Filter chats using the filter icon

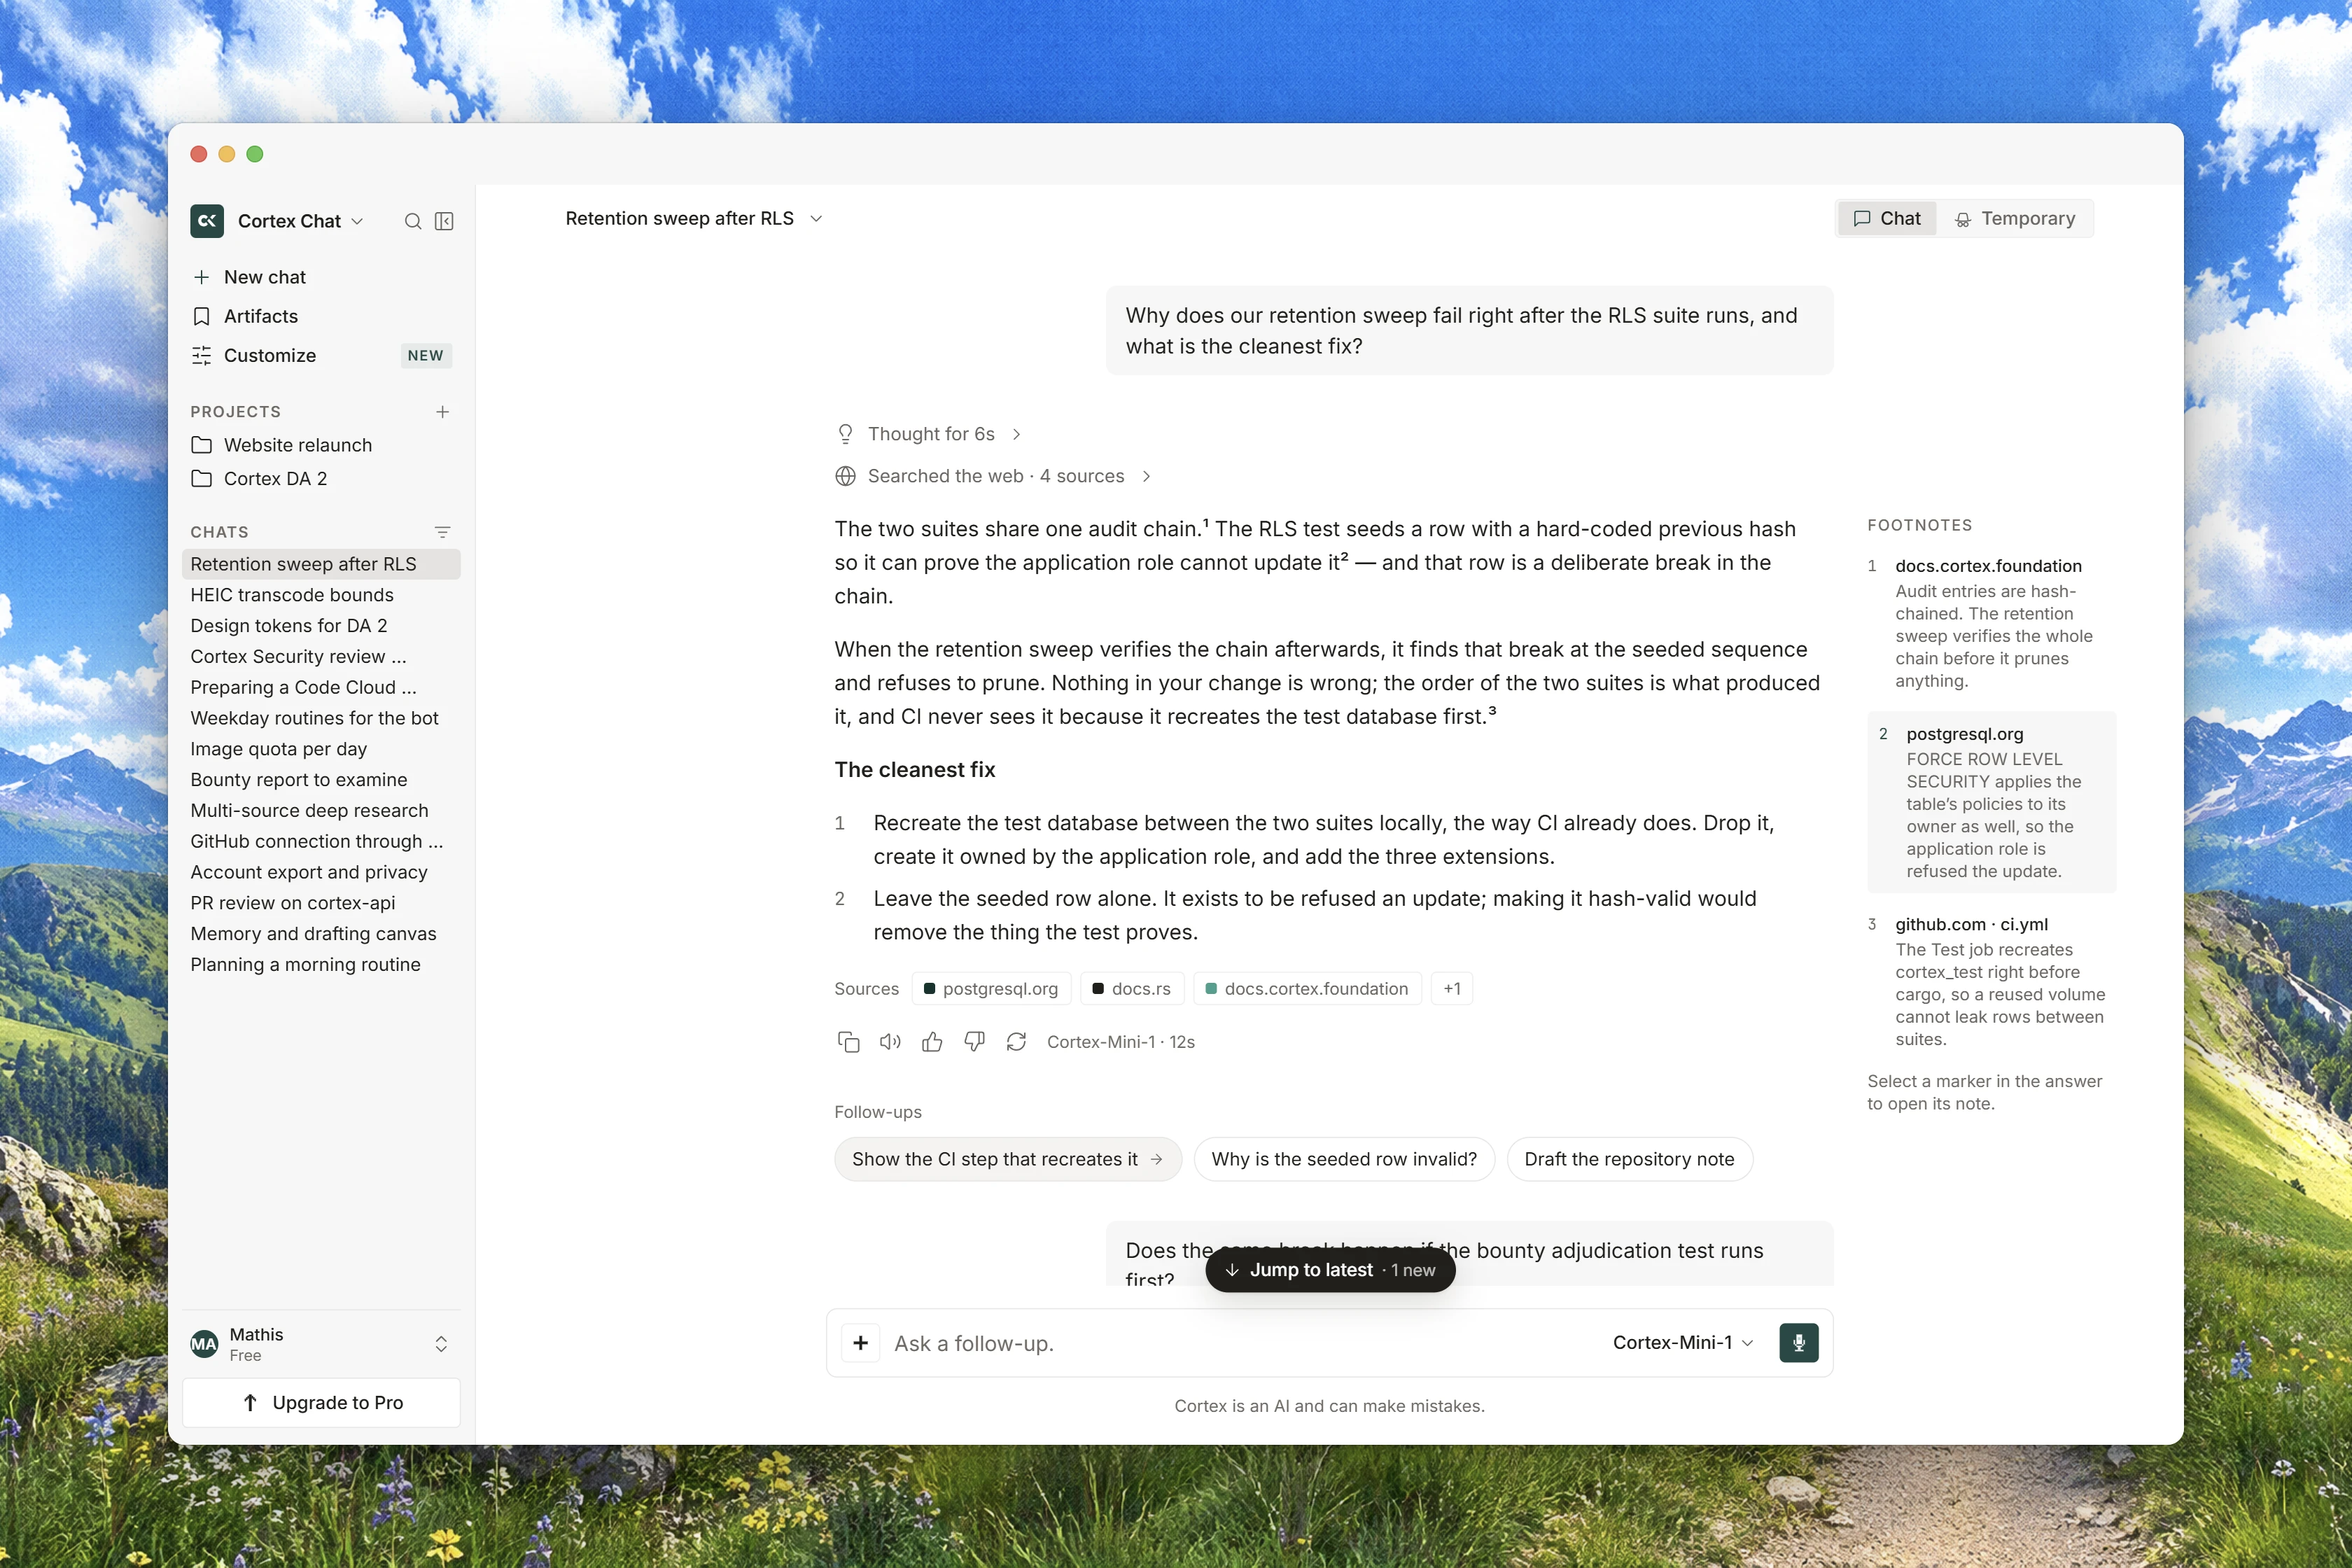[x=443, y=532]
